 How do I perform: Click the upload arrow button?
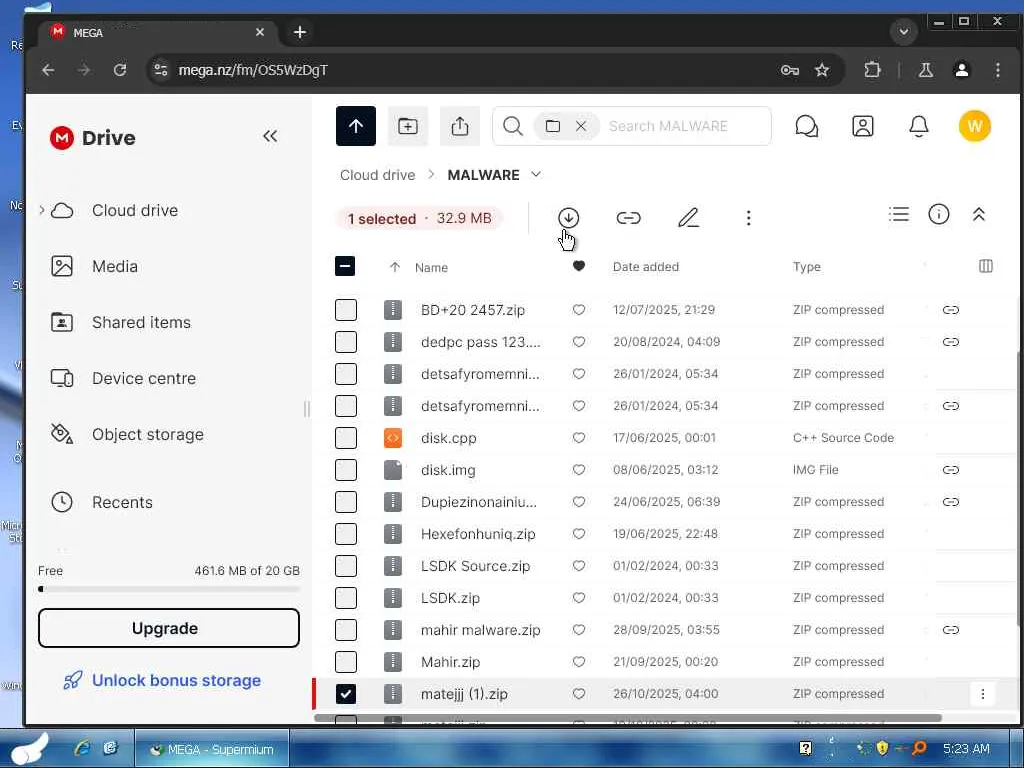pos(355,126)
